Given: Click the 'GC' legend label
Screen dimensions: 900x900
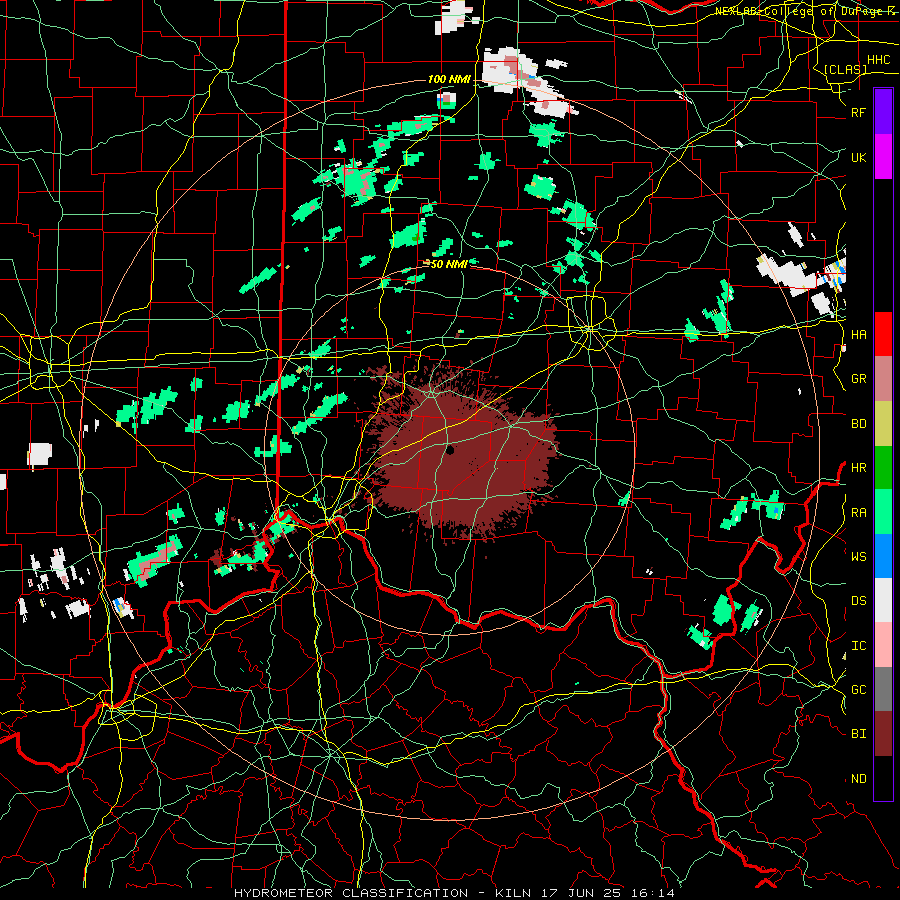Looking at the screenshot, I should 859,690.
